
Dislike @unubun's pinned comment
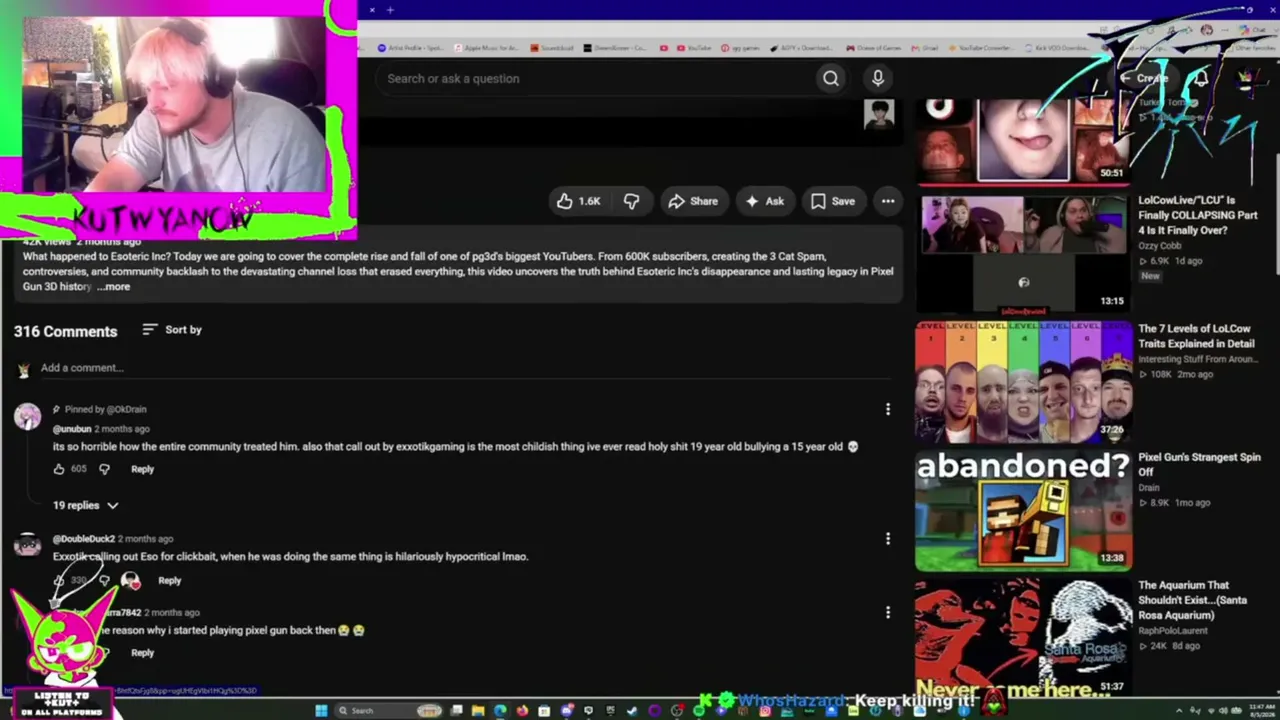[x=104, y=469]
